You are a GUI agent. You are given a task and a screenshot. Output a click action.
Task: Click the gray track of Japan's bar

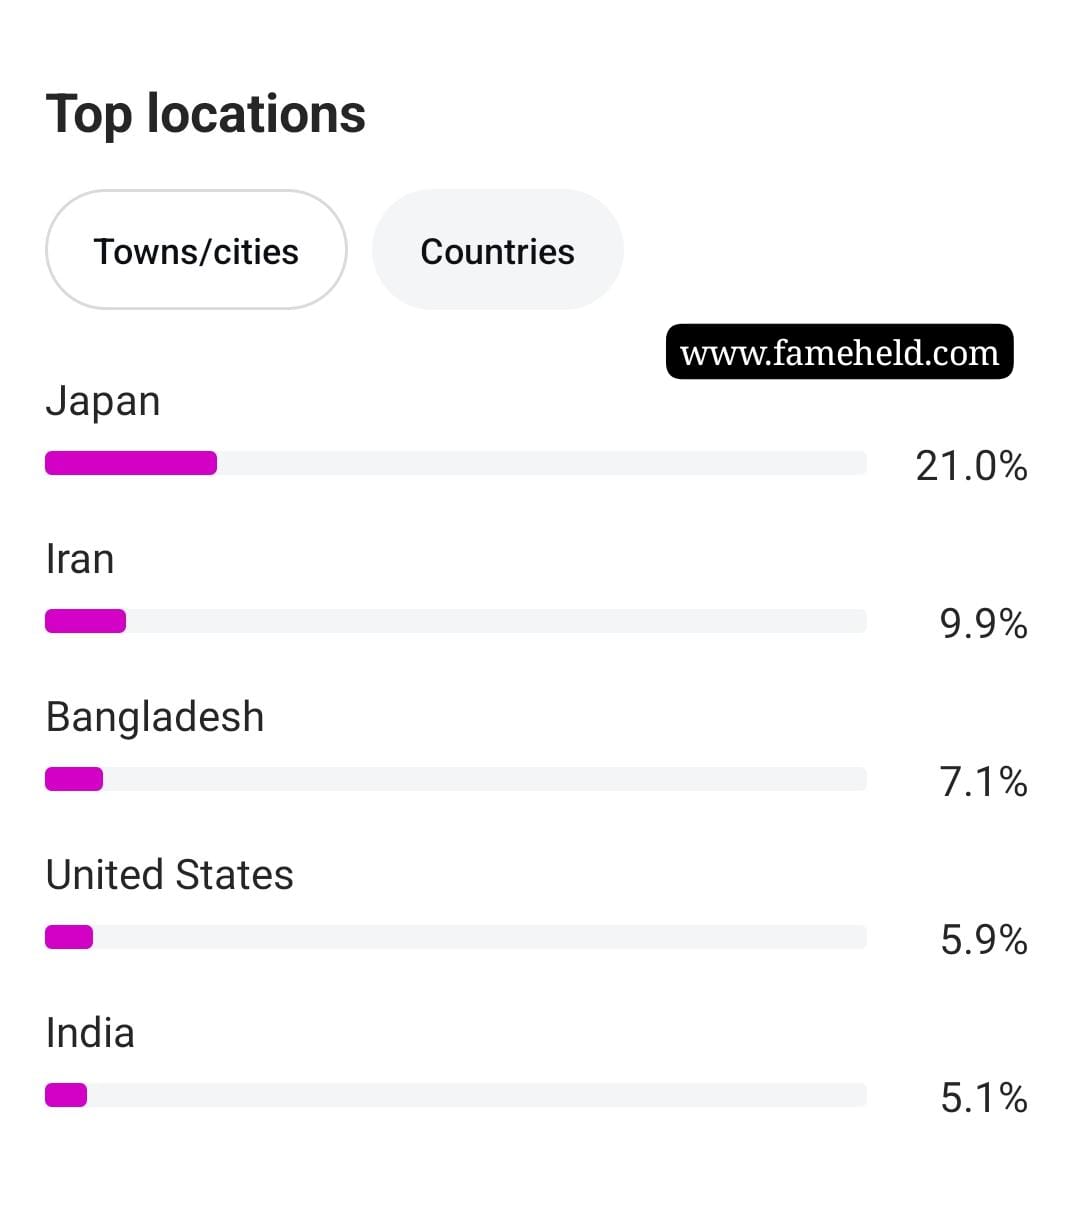(541, 463)
